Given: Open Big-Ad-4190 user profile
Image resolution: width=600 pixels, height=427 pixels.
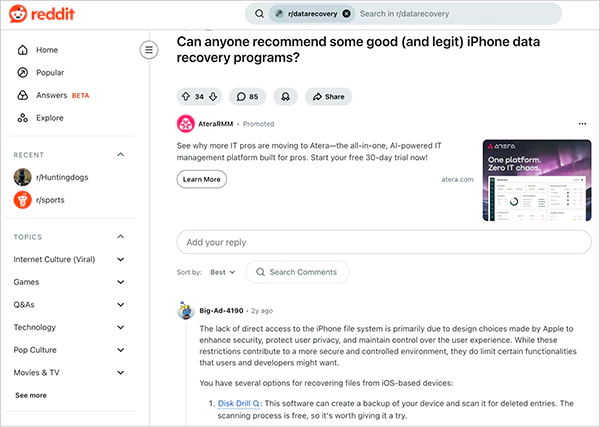Looking at the screenshot, I should tap(221, 310).
